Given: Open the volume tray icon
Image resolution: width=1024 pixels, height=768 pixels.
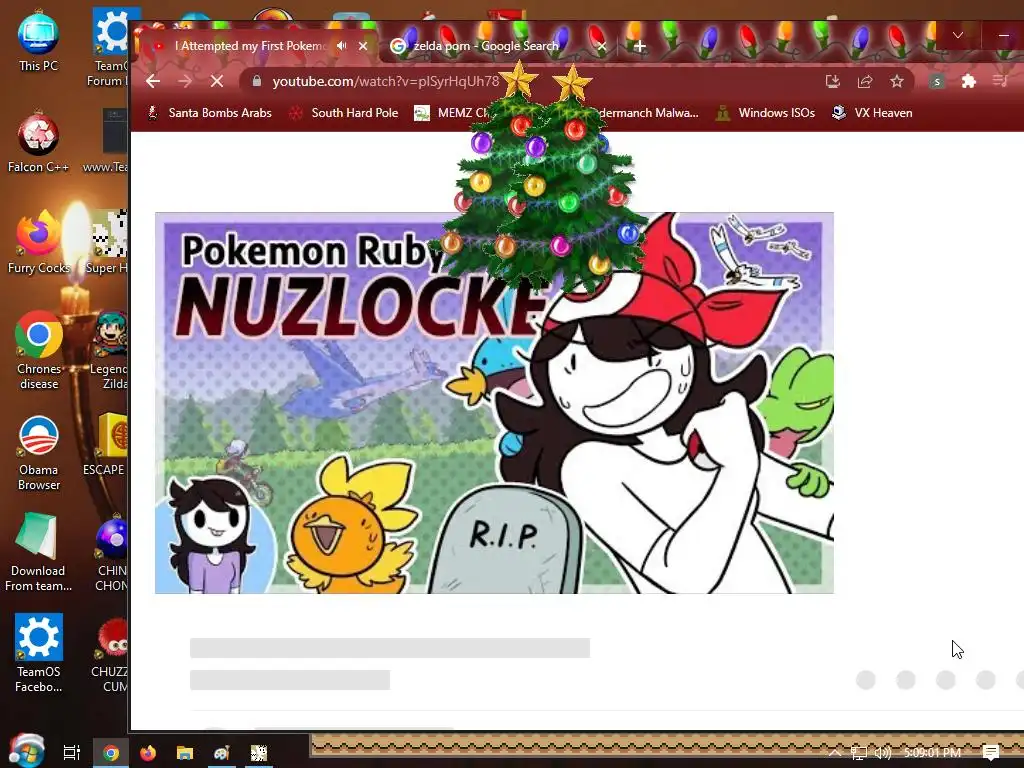Looking at the screenshot, I should pyautogui.click(x=883, y=753).
